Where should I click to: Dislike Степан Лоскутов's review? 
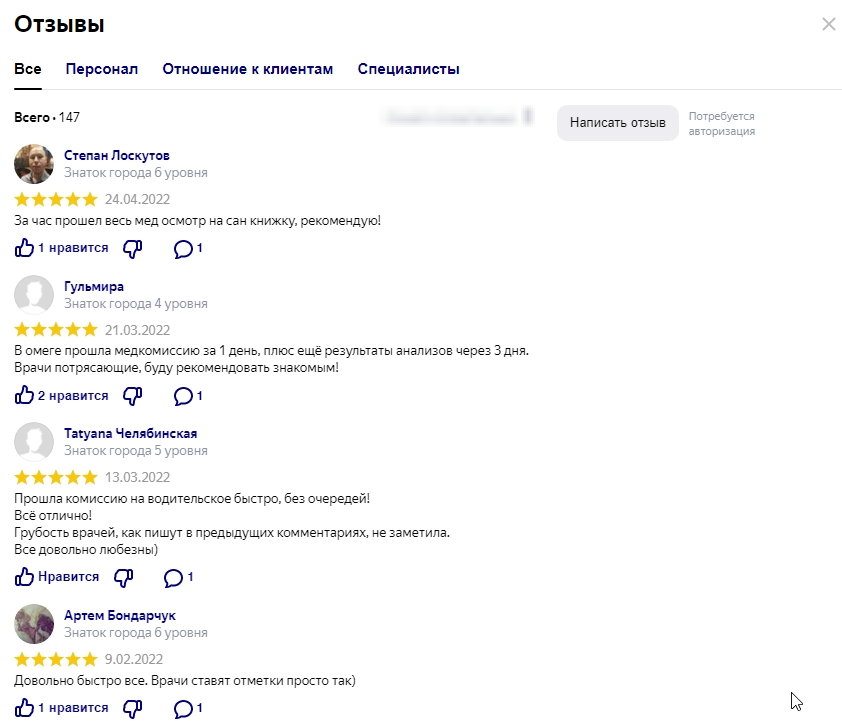point(132,248)
